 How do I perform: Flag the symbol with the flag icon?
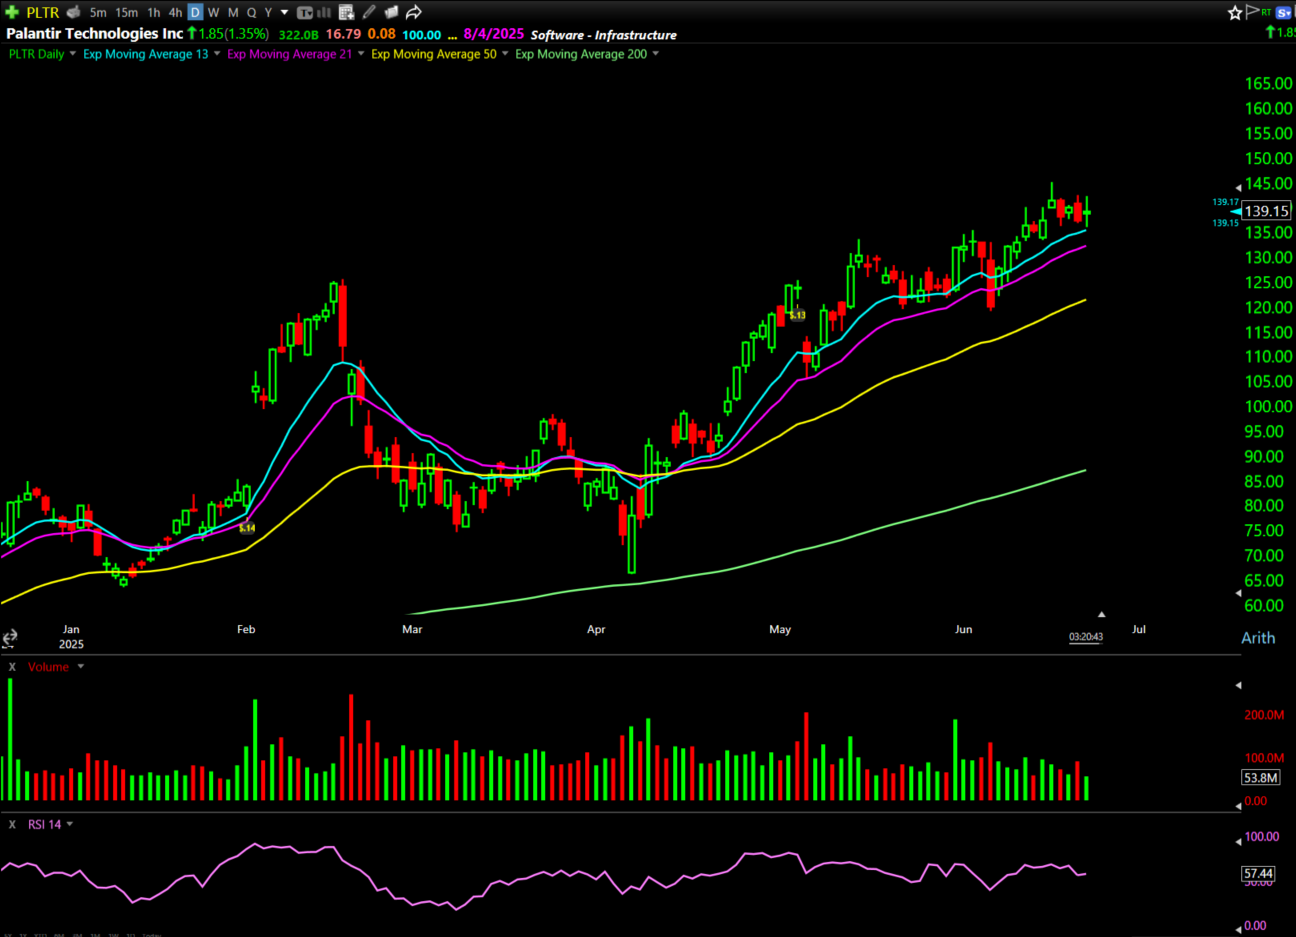click(1251, 12)
